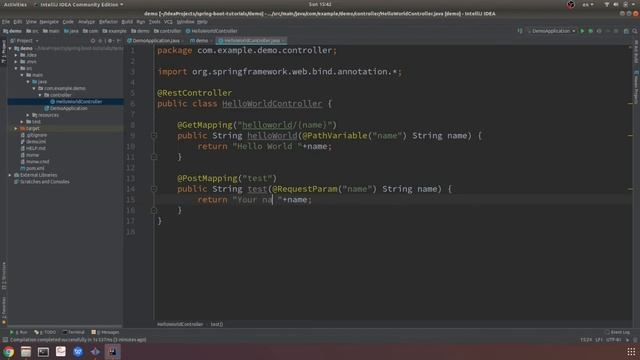Open the Structure tool window stripe
The width and height of the screenshot is (640, 360).
click(x=4, y=276)
